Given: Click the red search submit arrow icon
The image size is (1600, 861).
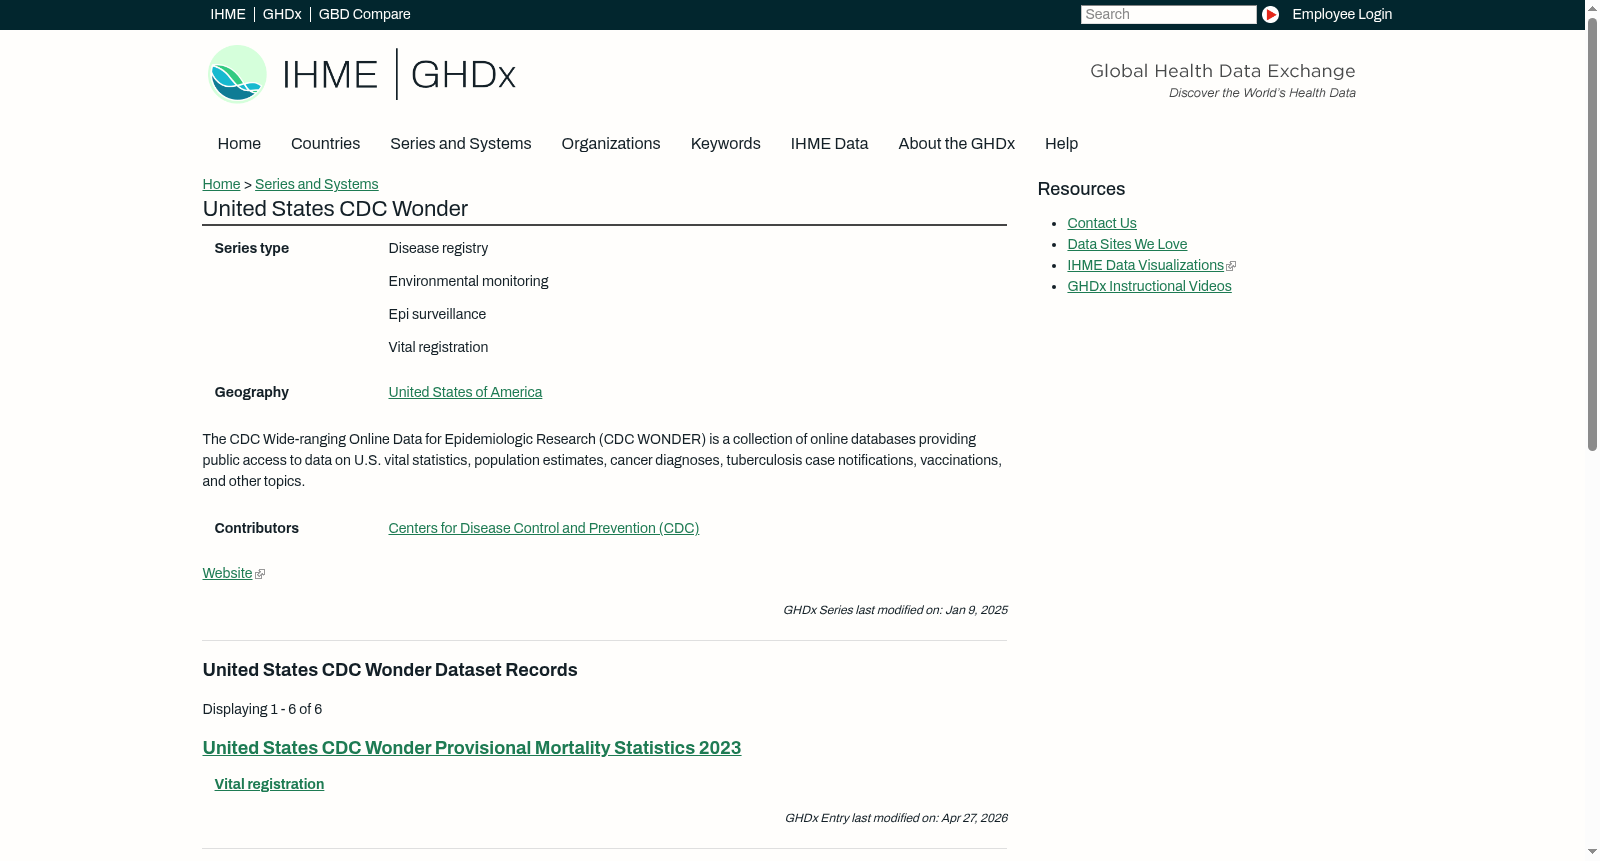Looking at the screenshot, I should [x=1270, y=14].
